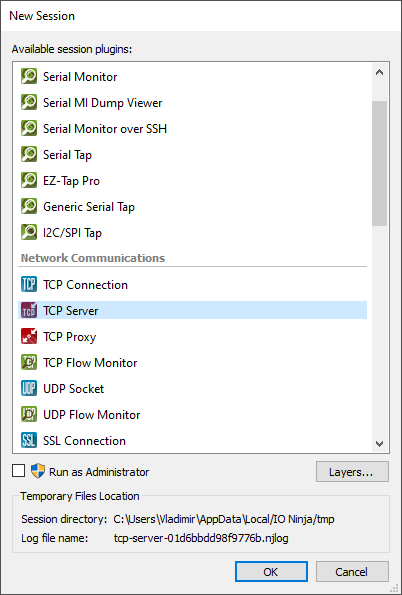Select the SSL Connection icon

pyautogui.click(x=29, y=441)
